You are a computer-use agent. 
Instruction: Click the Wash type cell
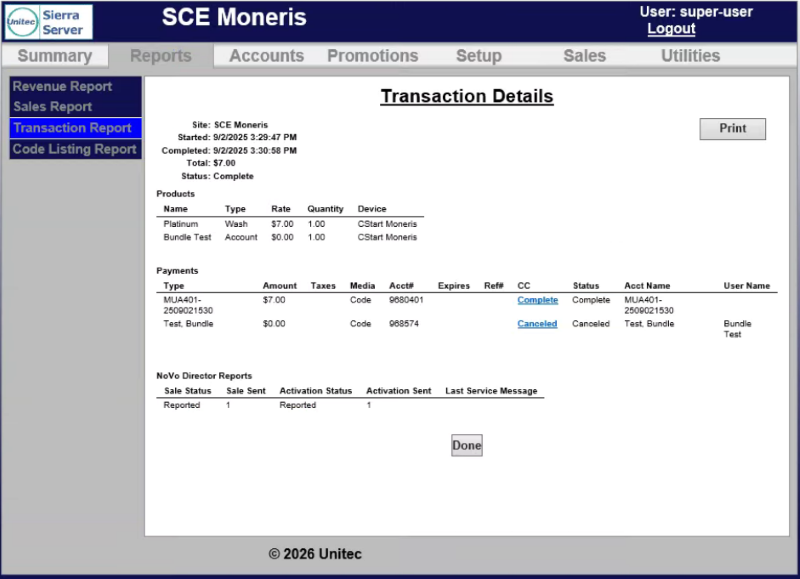click(236, 224)
